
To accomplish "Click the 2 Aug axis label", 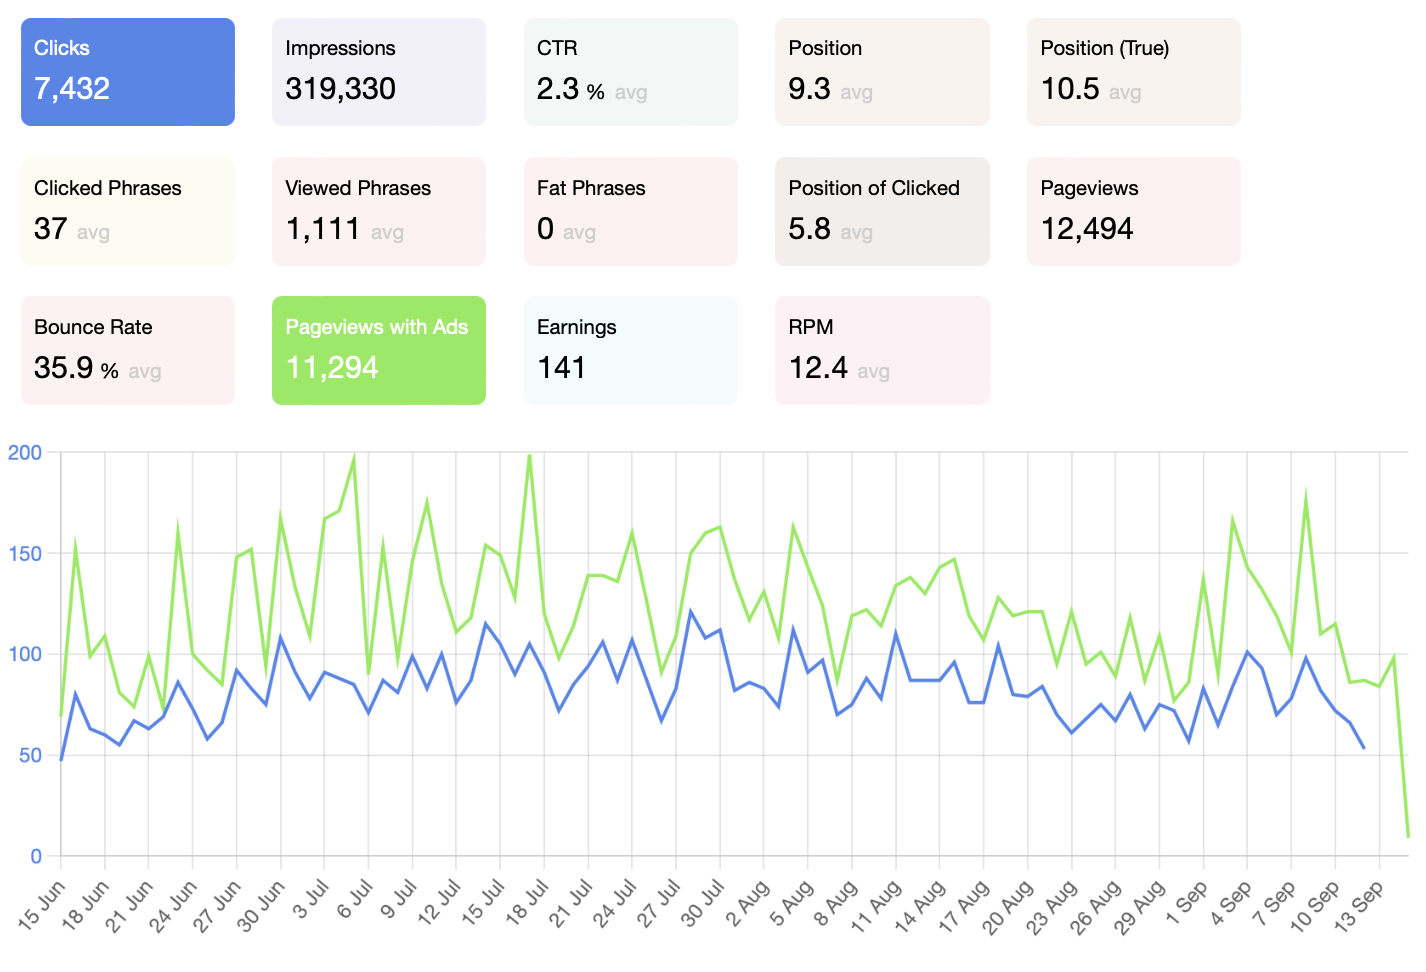I will point(749,903).
